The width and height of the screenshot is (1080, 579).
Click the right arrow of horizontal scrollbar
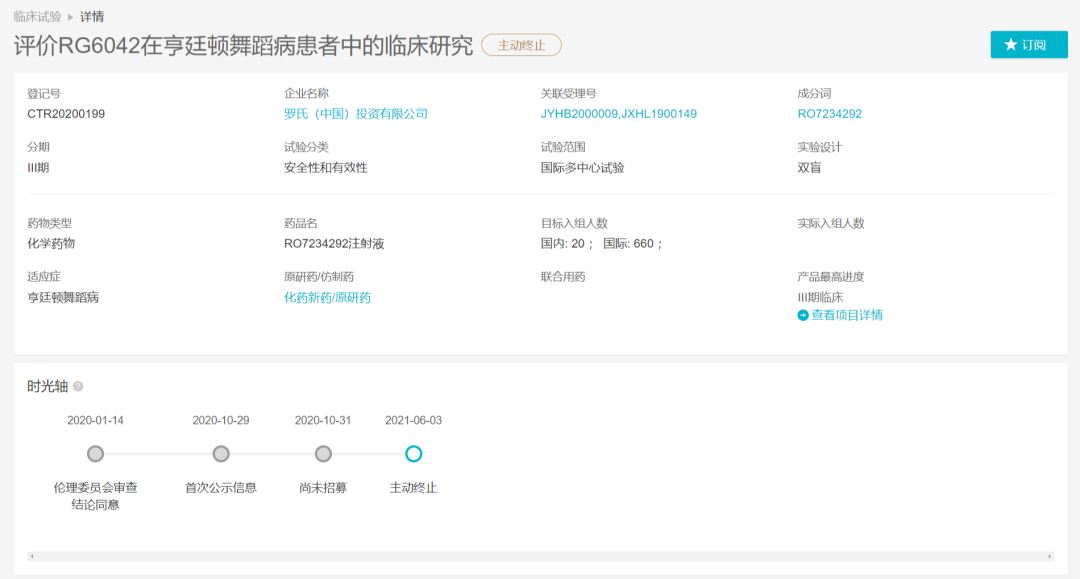click(x=1050, y=556)
